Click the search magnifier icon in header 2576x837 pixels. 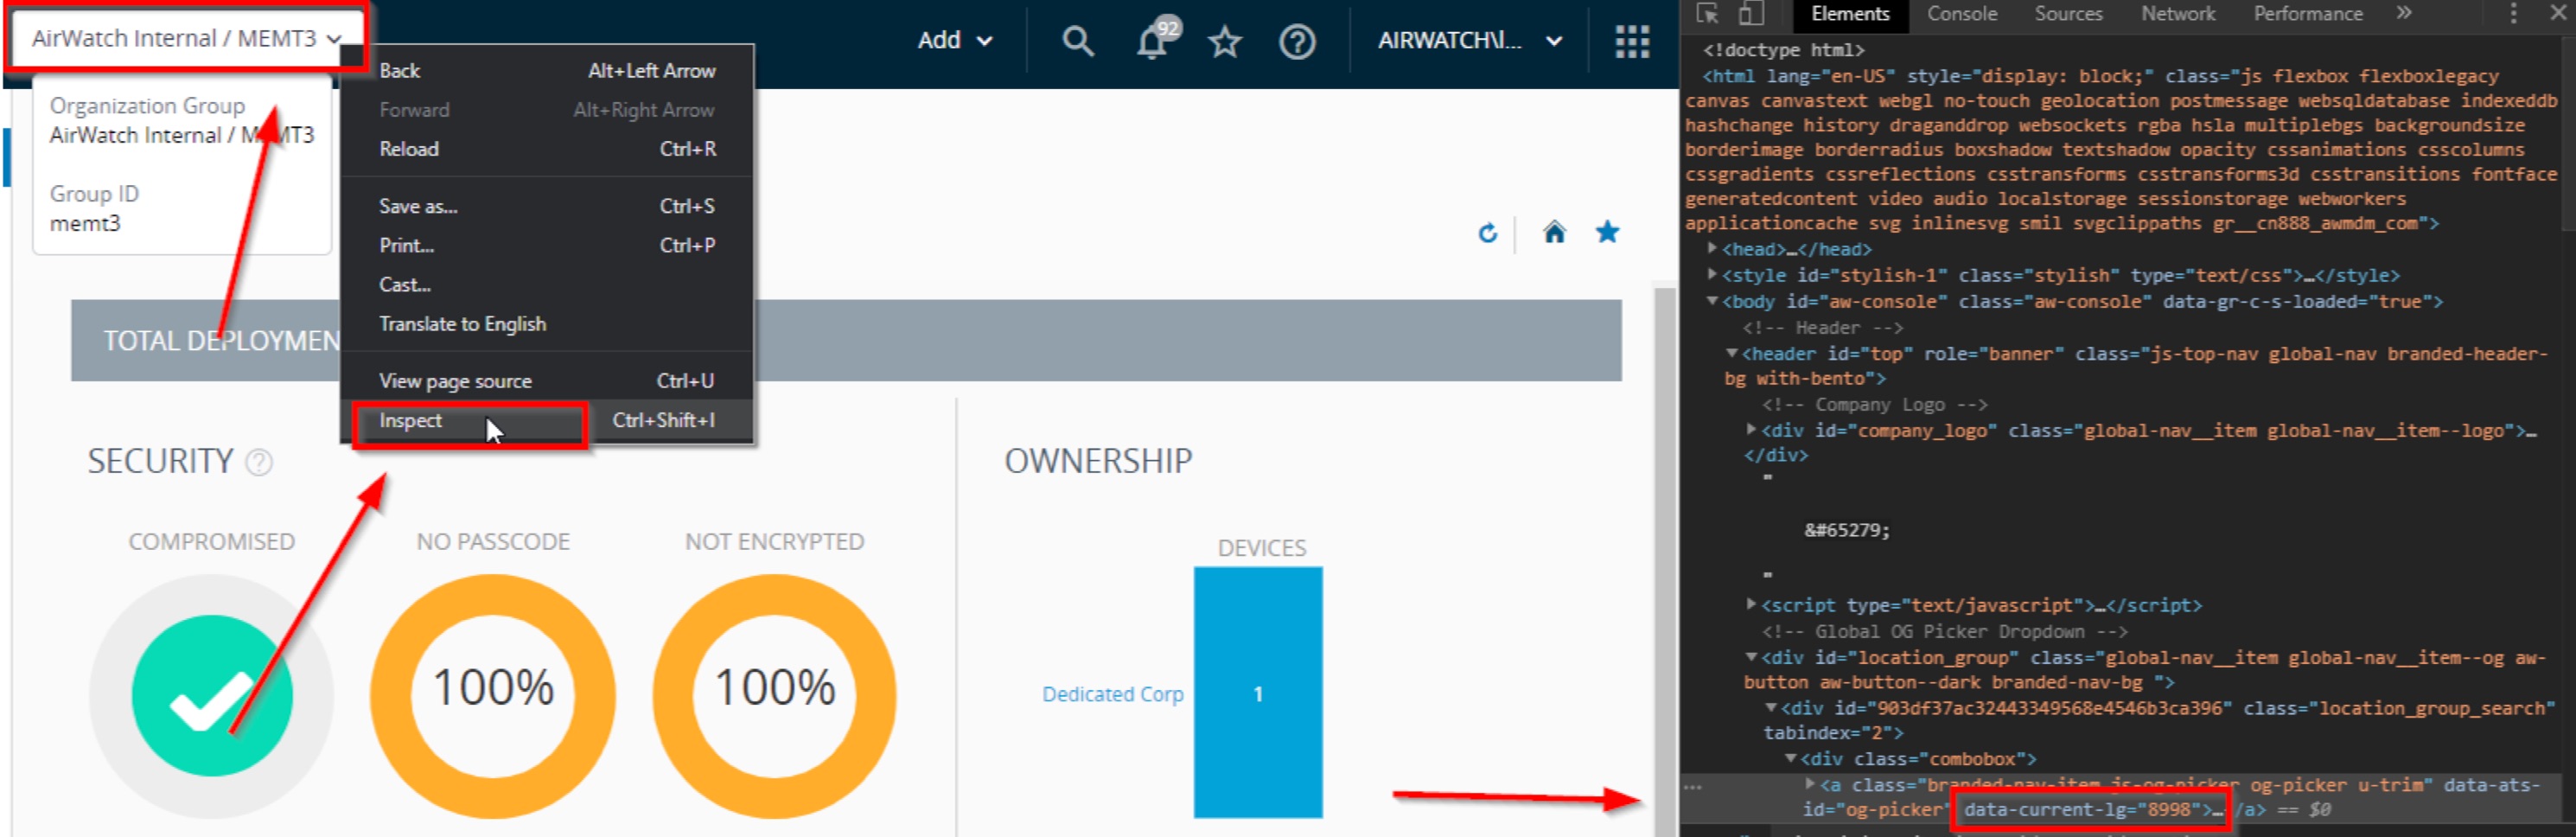[x=1077, y=42]
